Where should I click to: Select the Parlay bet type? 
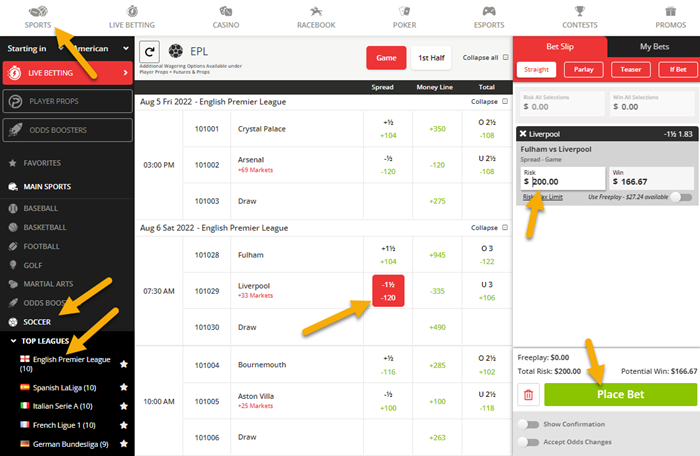pos(583,69)
